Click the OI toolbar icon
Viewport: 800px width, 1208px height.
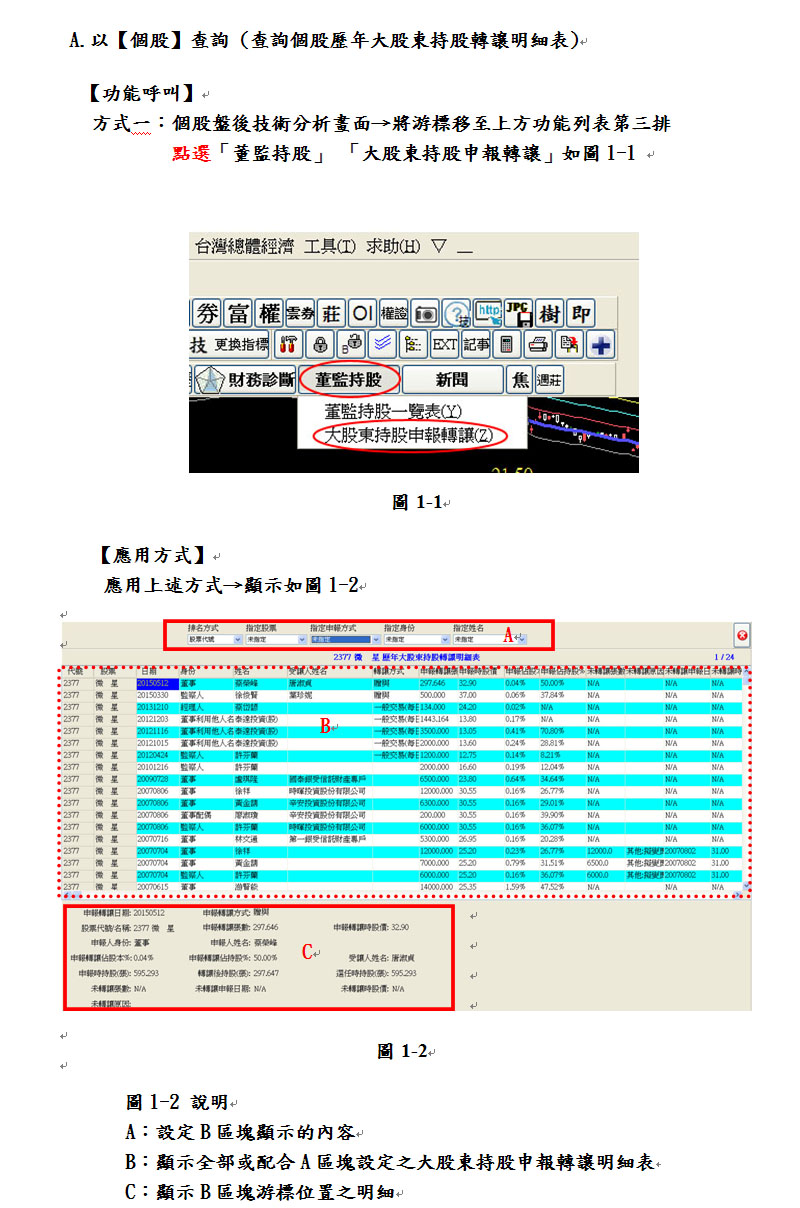pos(363,313)
